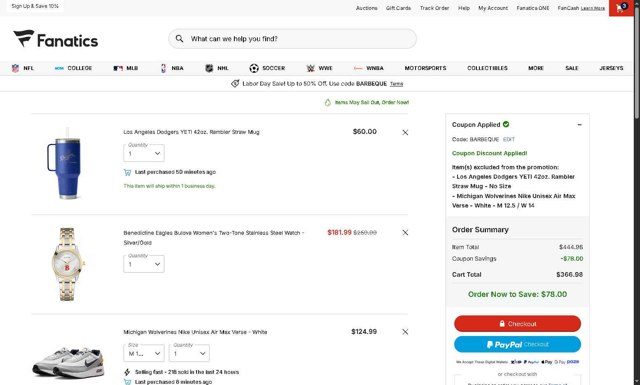Click the NCAA College logo icon
The height and width of the screenshot is (385, 640).
click(59, 68)
